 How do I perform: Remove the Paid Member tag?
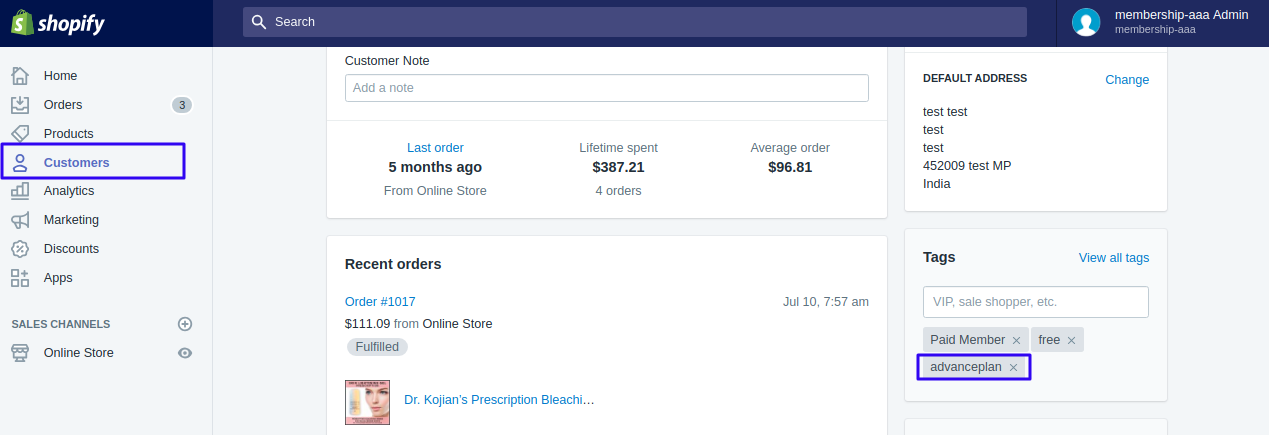click(1016, 340)
